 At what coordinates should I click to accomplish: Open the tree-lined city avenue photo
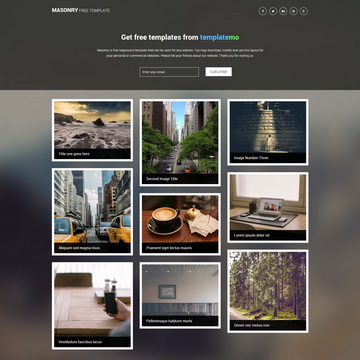[180, 142]
